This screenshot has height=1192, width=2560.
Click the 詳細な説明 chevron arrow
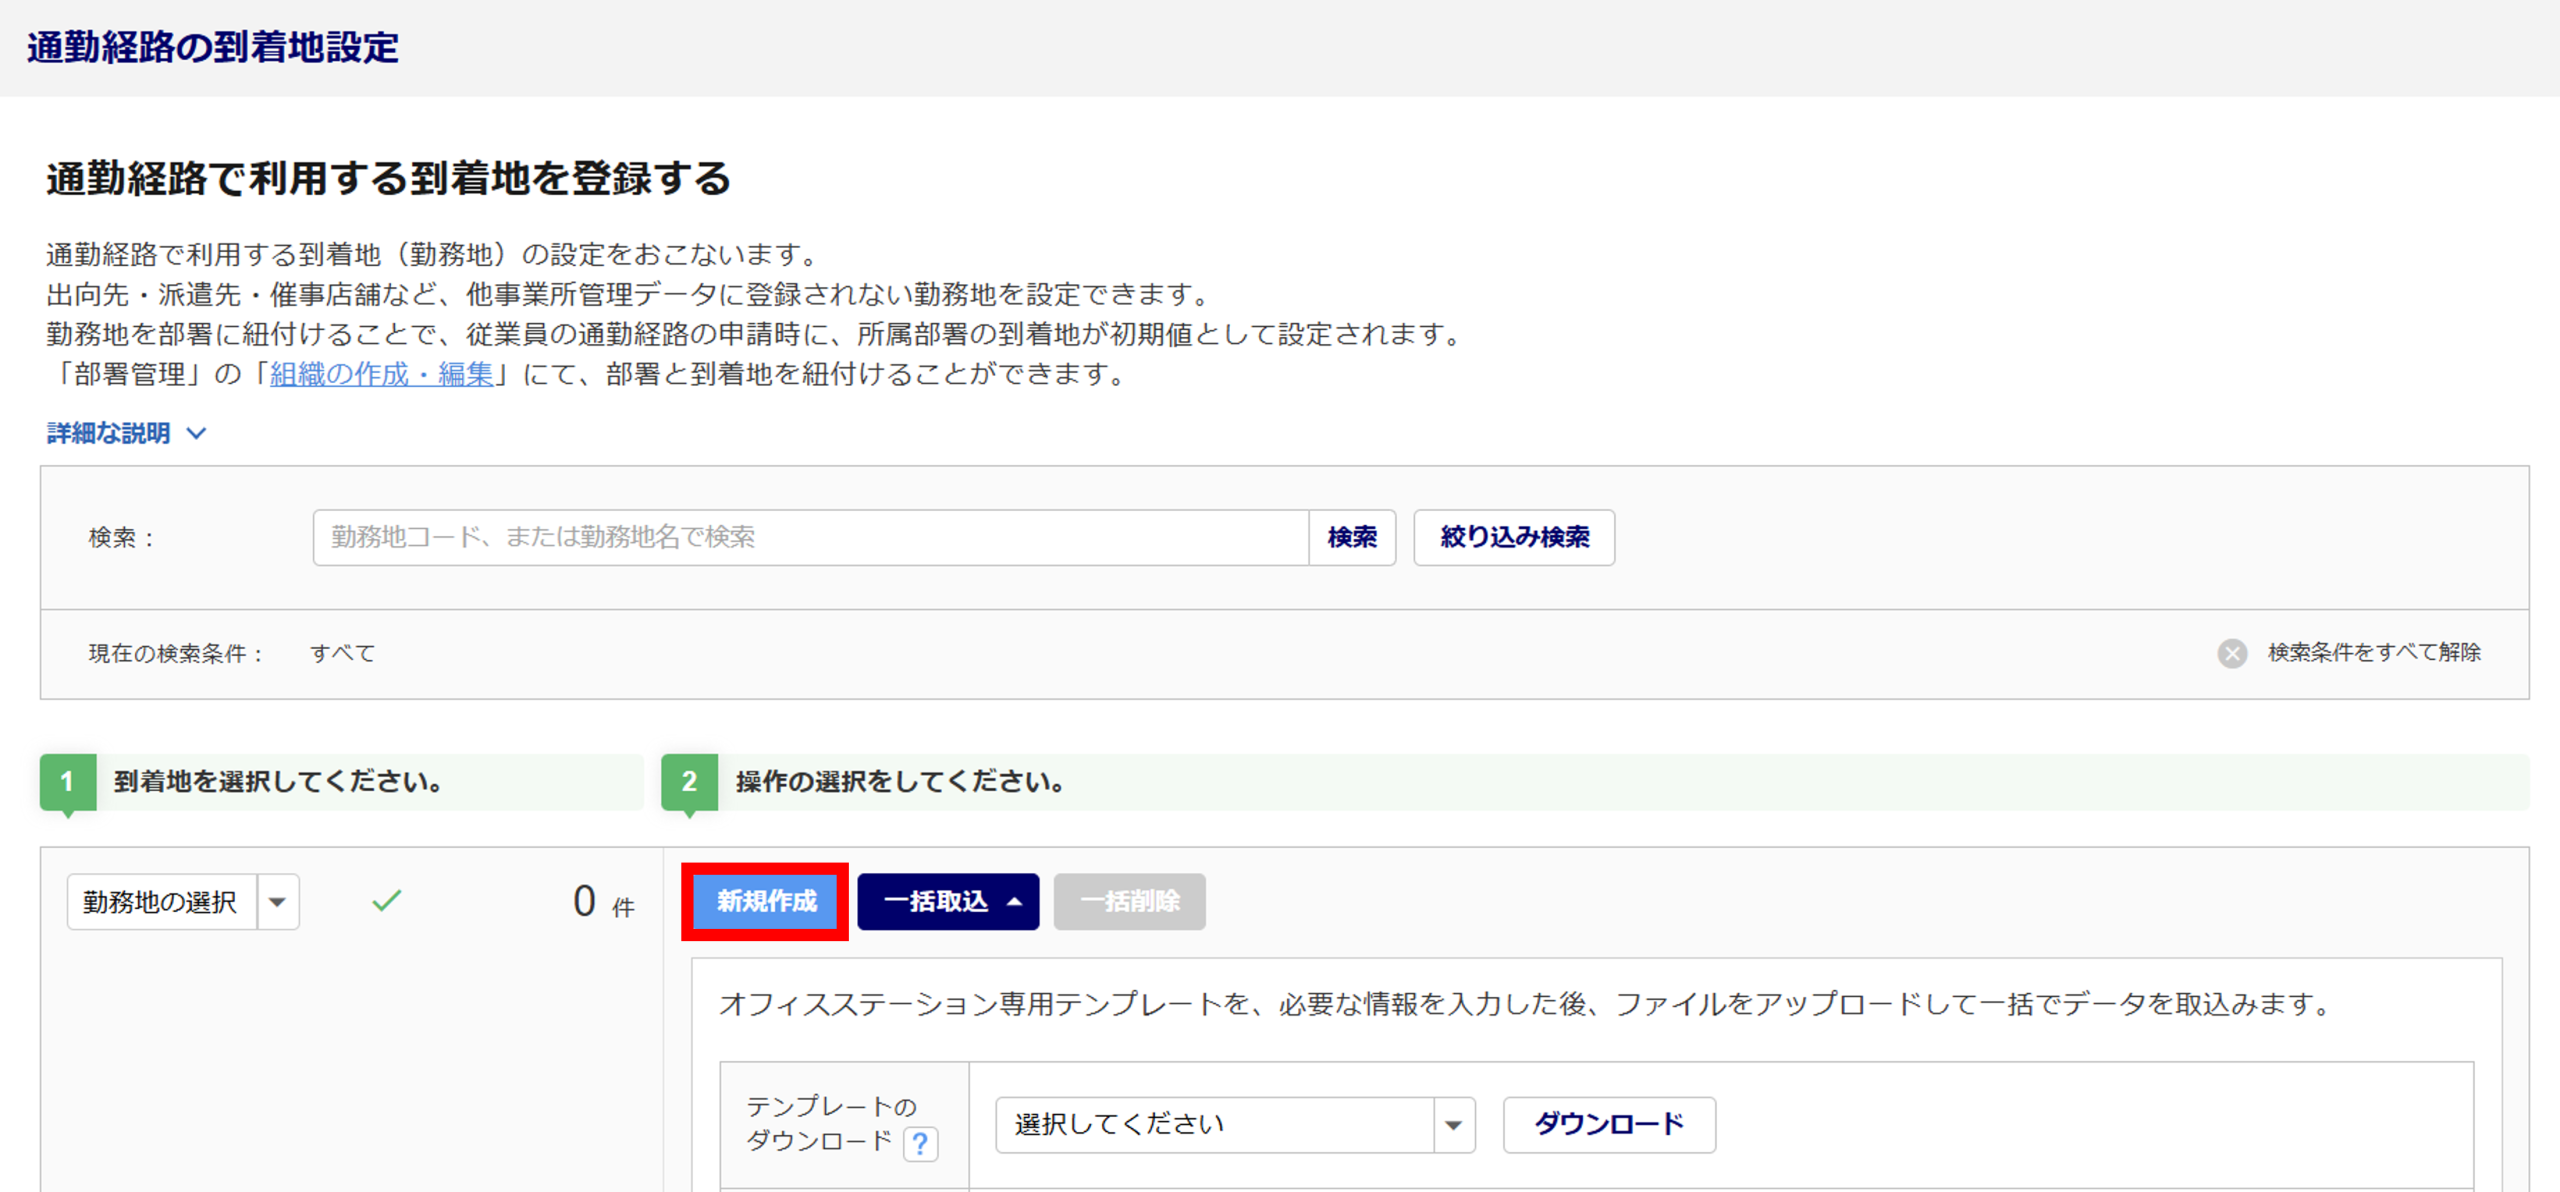197,433
